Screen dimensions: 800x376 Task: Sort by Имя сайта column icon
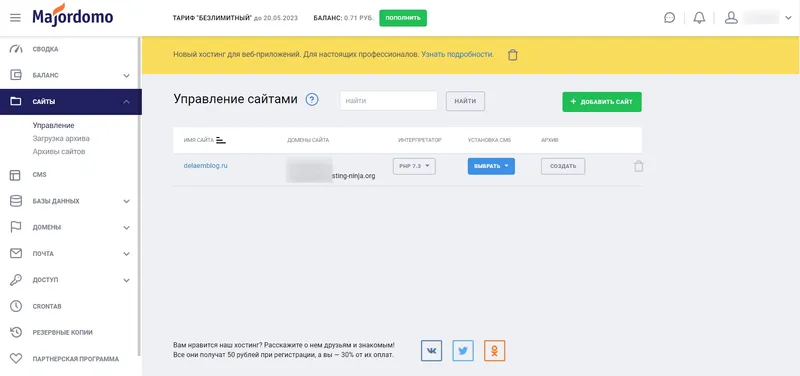click(x=221, y=140)
